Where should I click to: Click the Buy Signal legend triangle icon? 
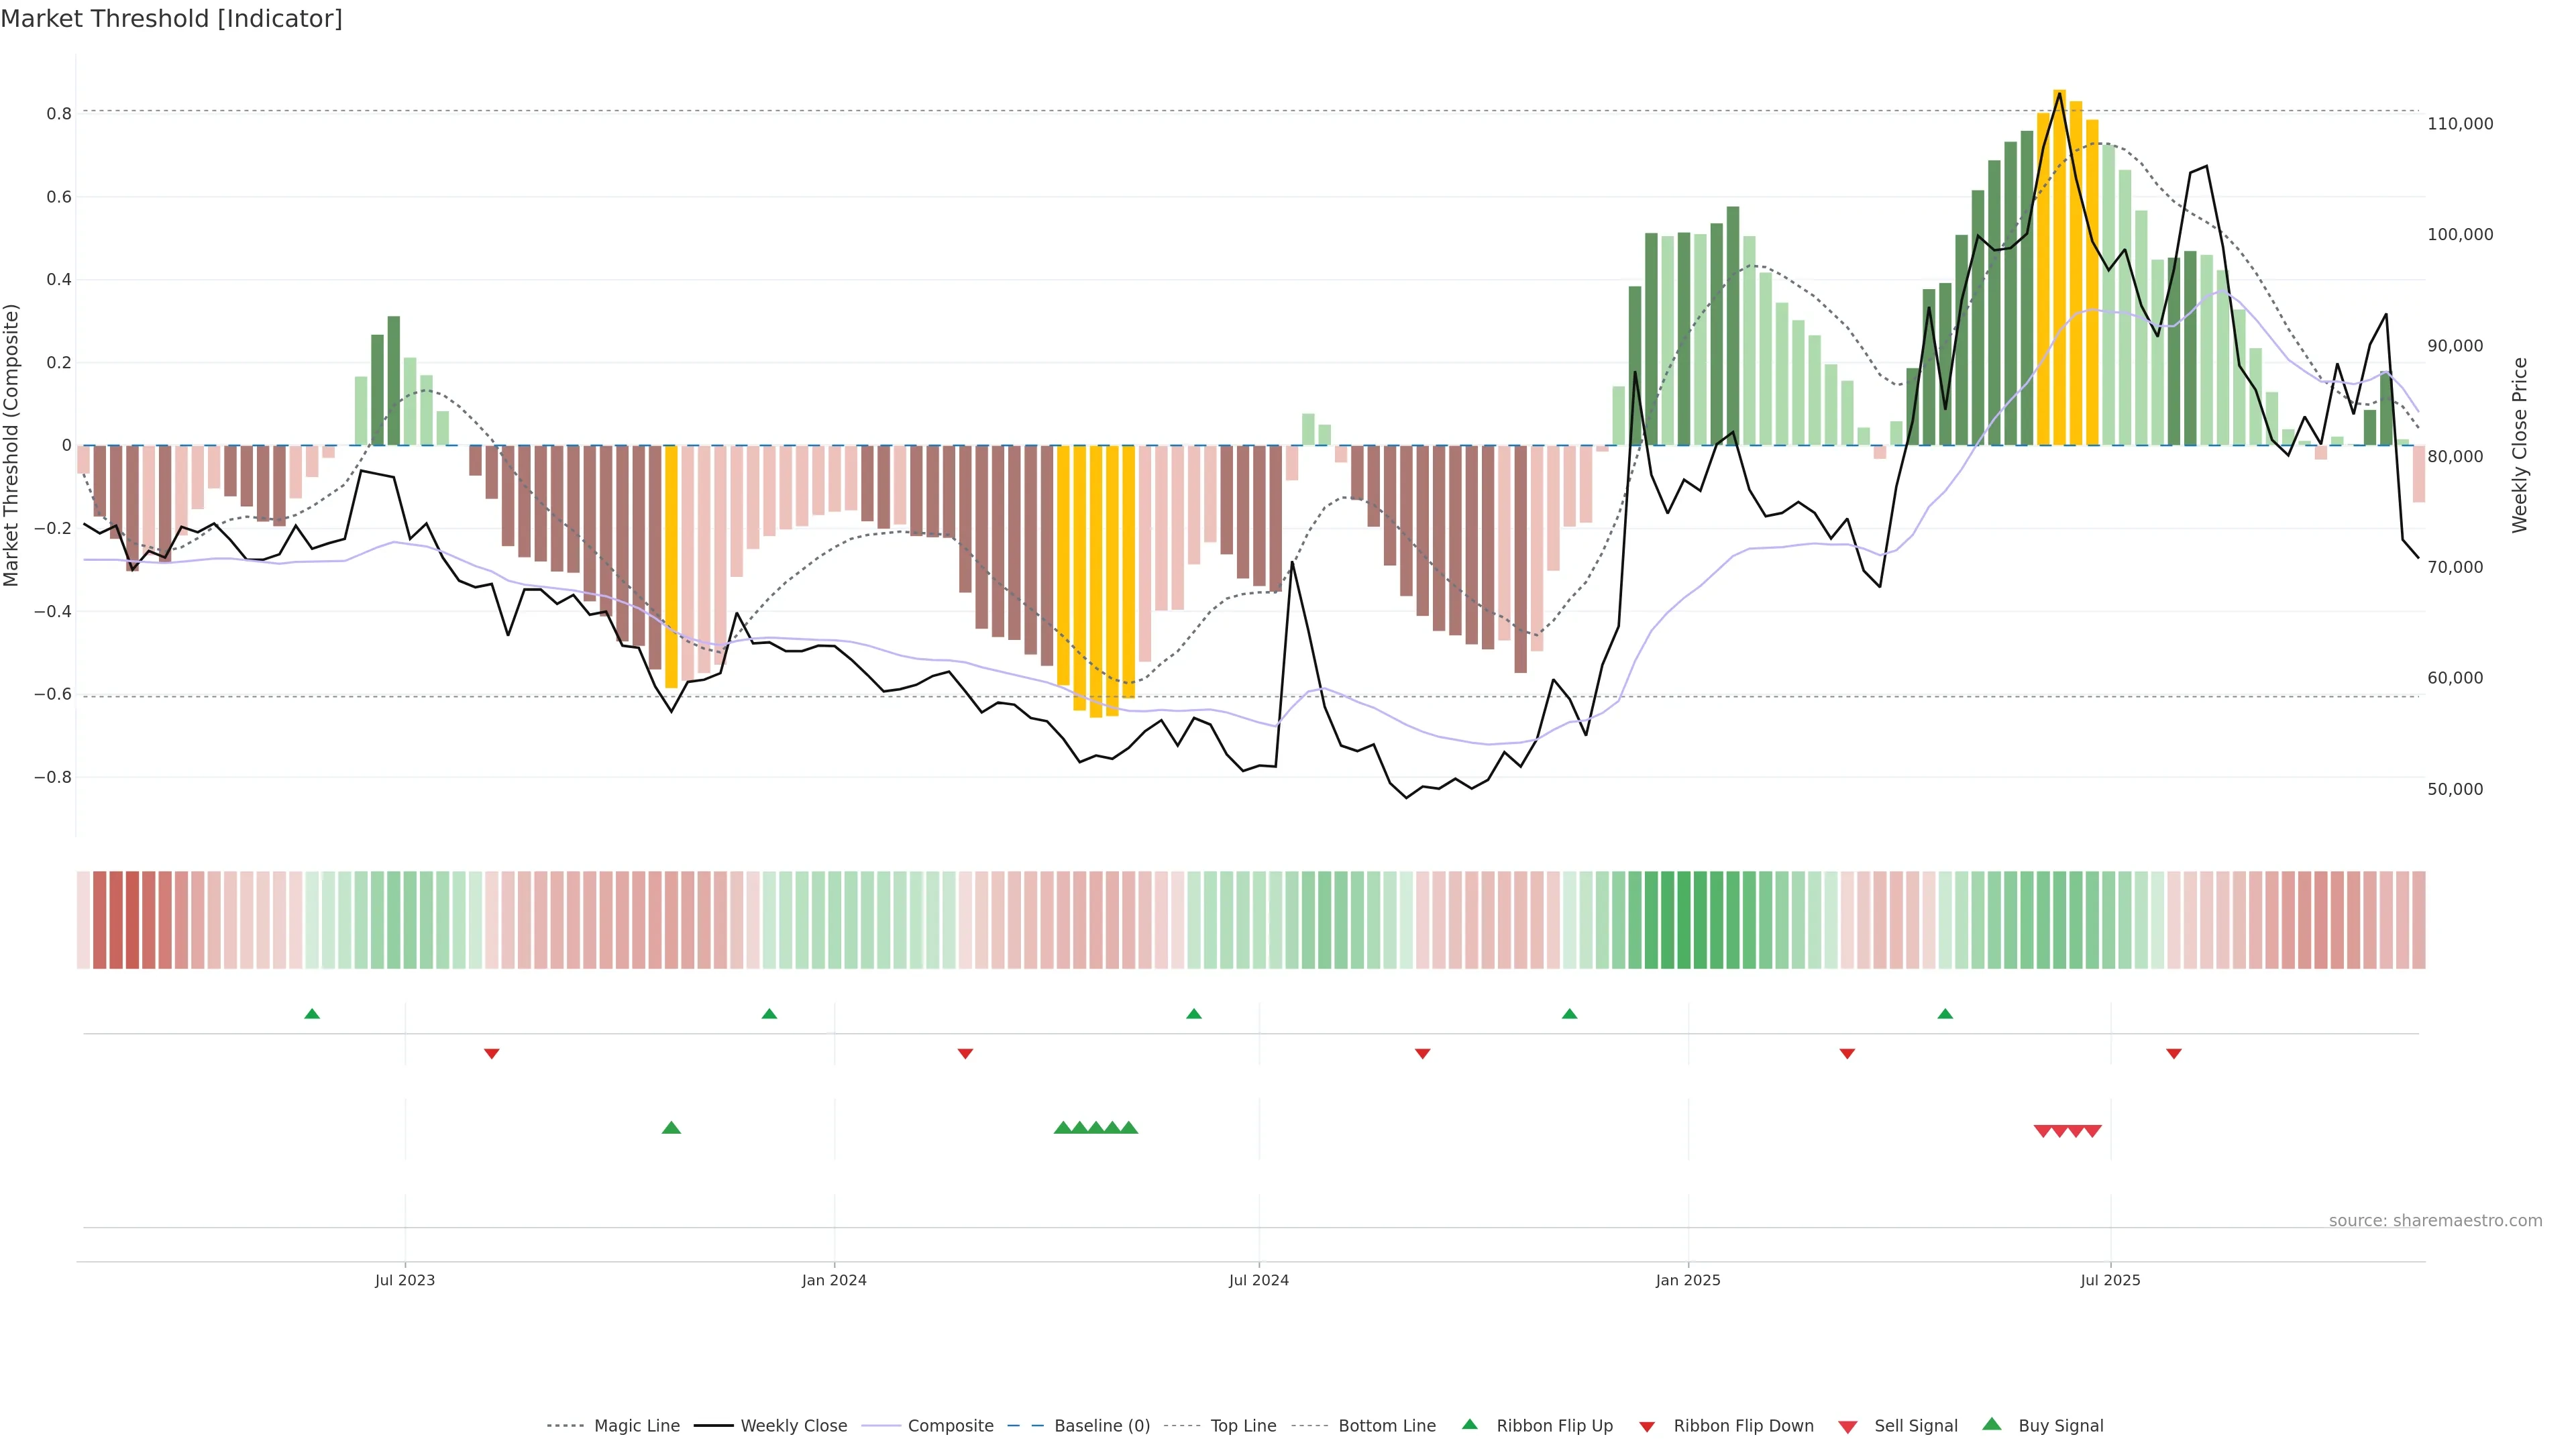[1992, 1424]
